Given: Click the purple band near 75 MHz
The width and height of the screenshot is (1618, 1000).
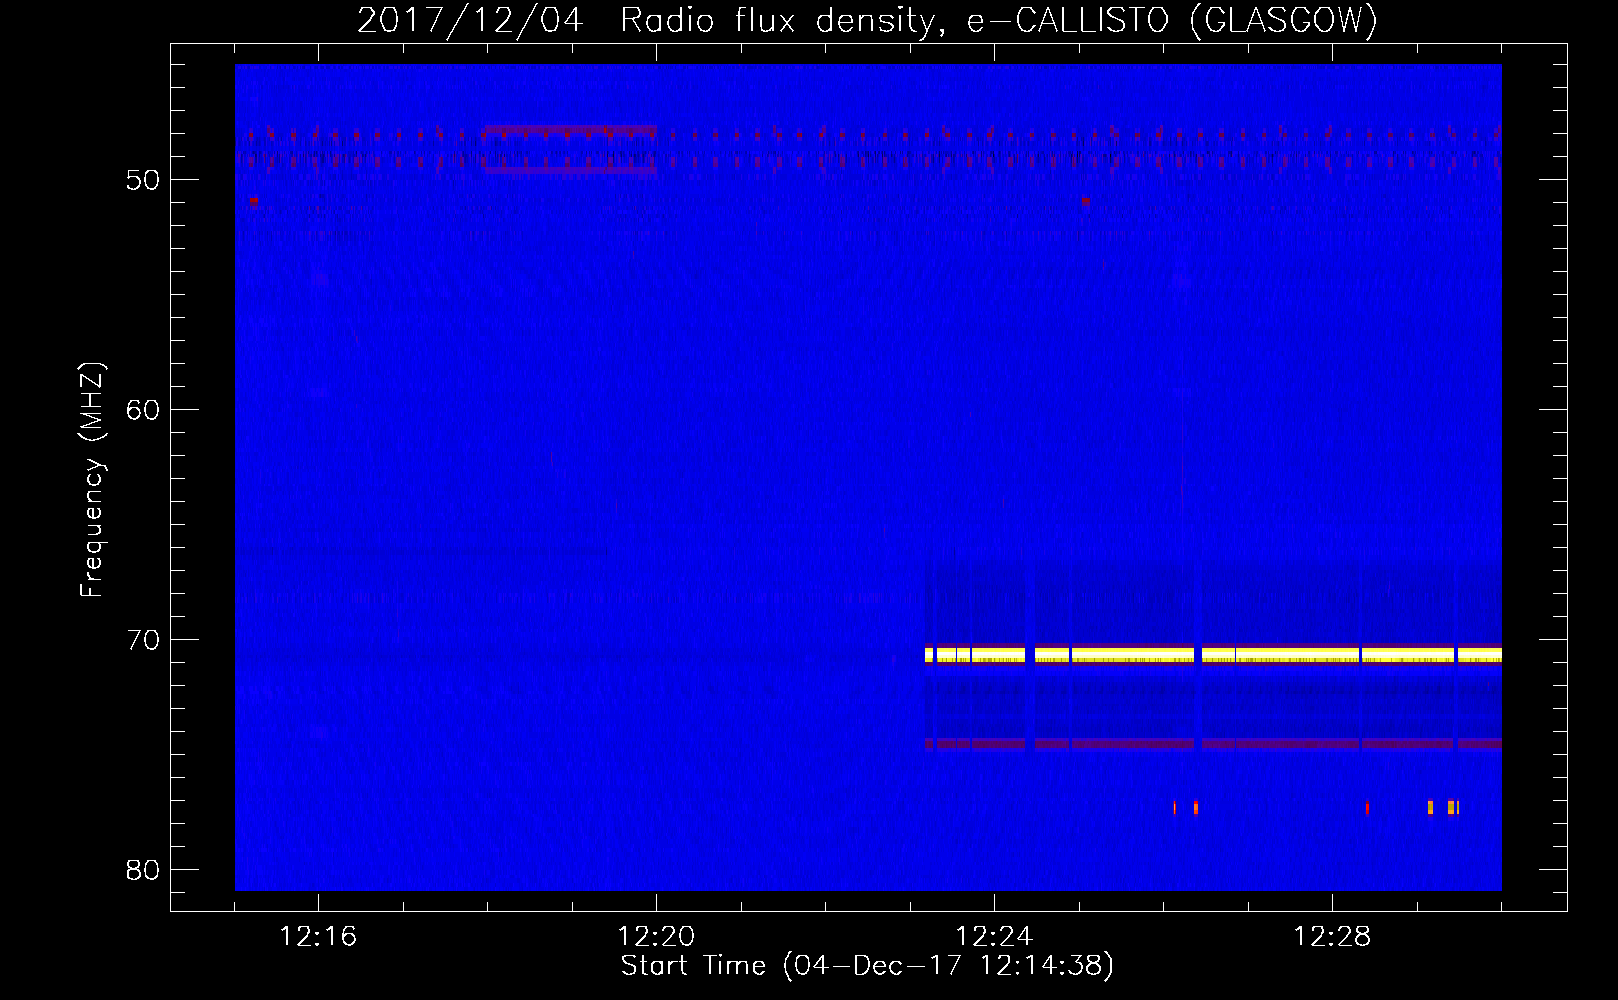Looking at the screenshot, I should point(1213,743).
